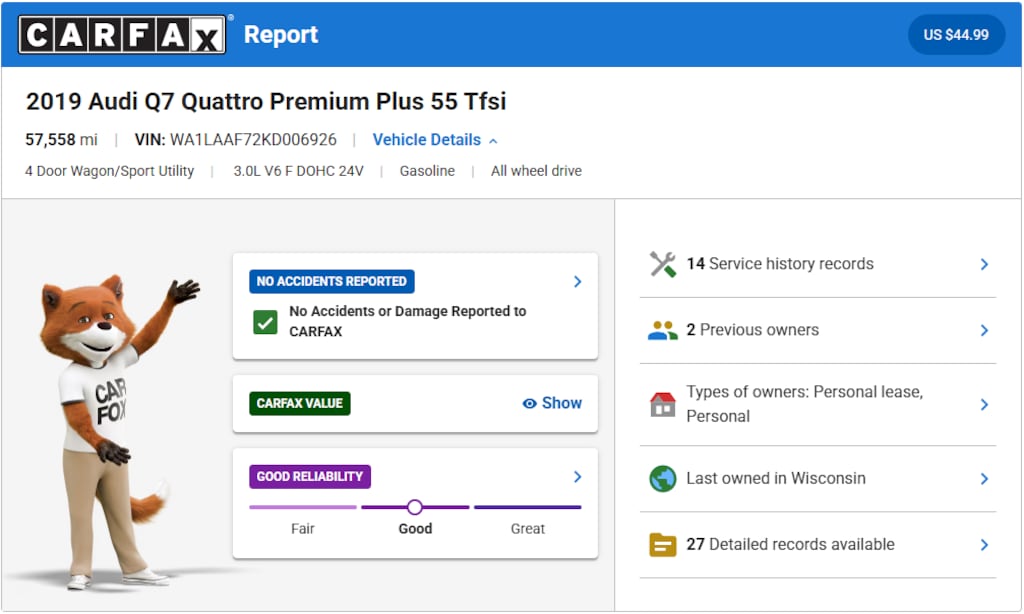
Task: Click the US $44.99 price button
Action: coord(955,35)
